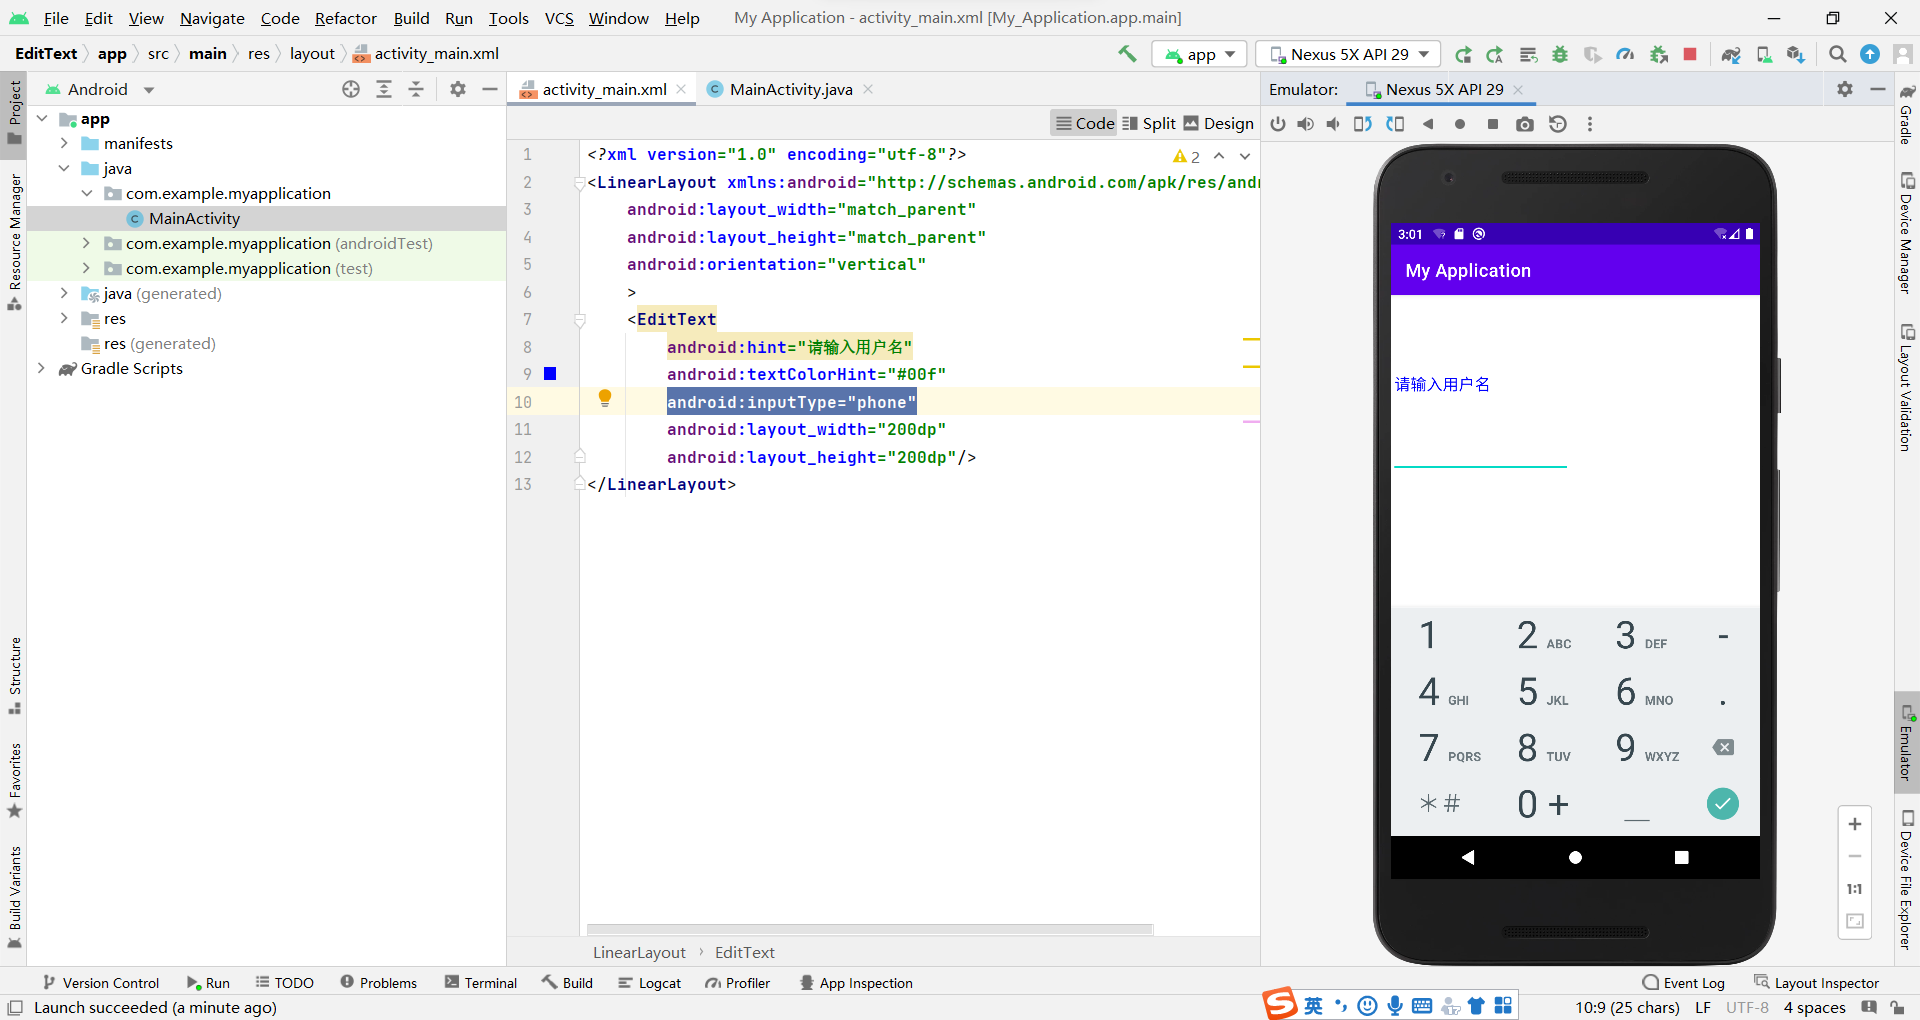
Task: Open the Layout Inspector
Action: coord(1816,982)
